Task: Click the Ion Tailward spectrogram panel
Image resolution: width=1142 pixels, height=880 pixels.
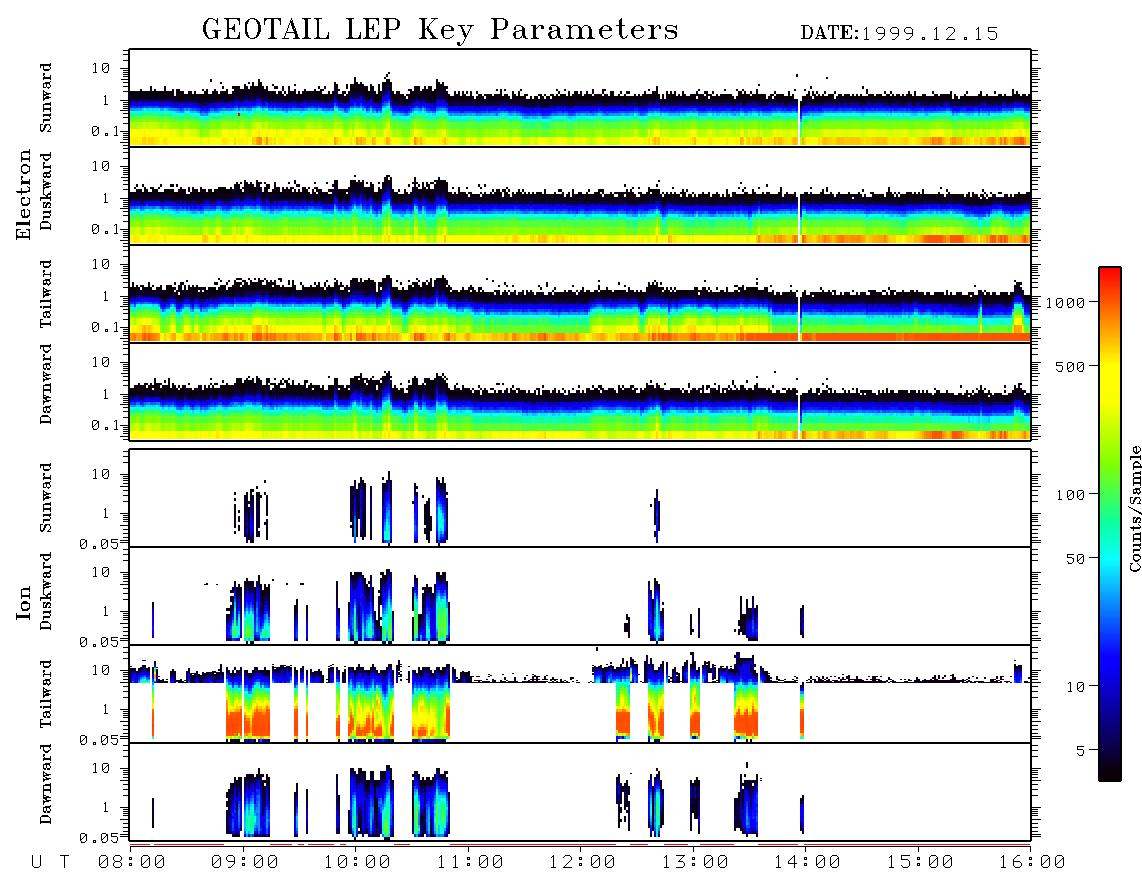Action: 580,694
